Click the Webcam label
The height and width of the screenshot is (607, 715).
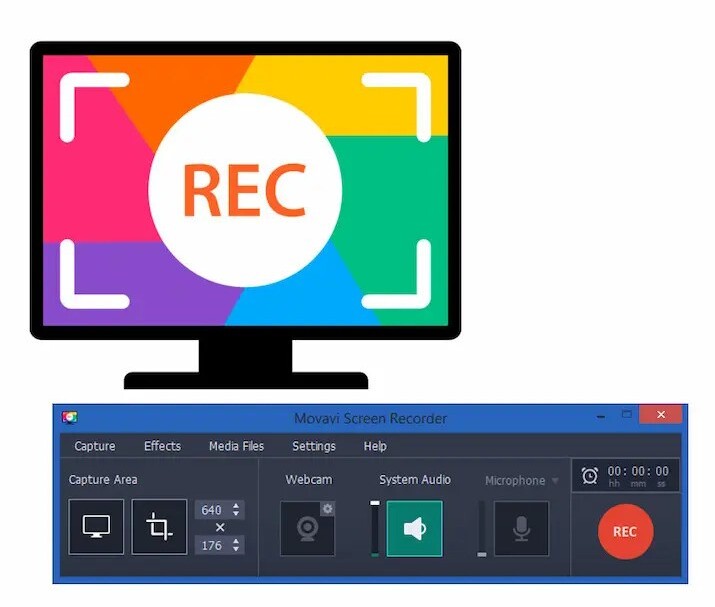309,480
